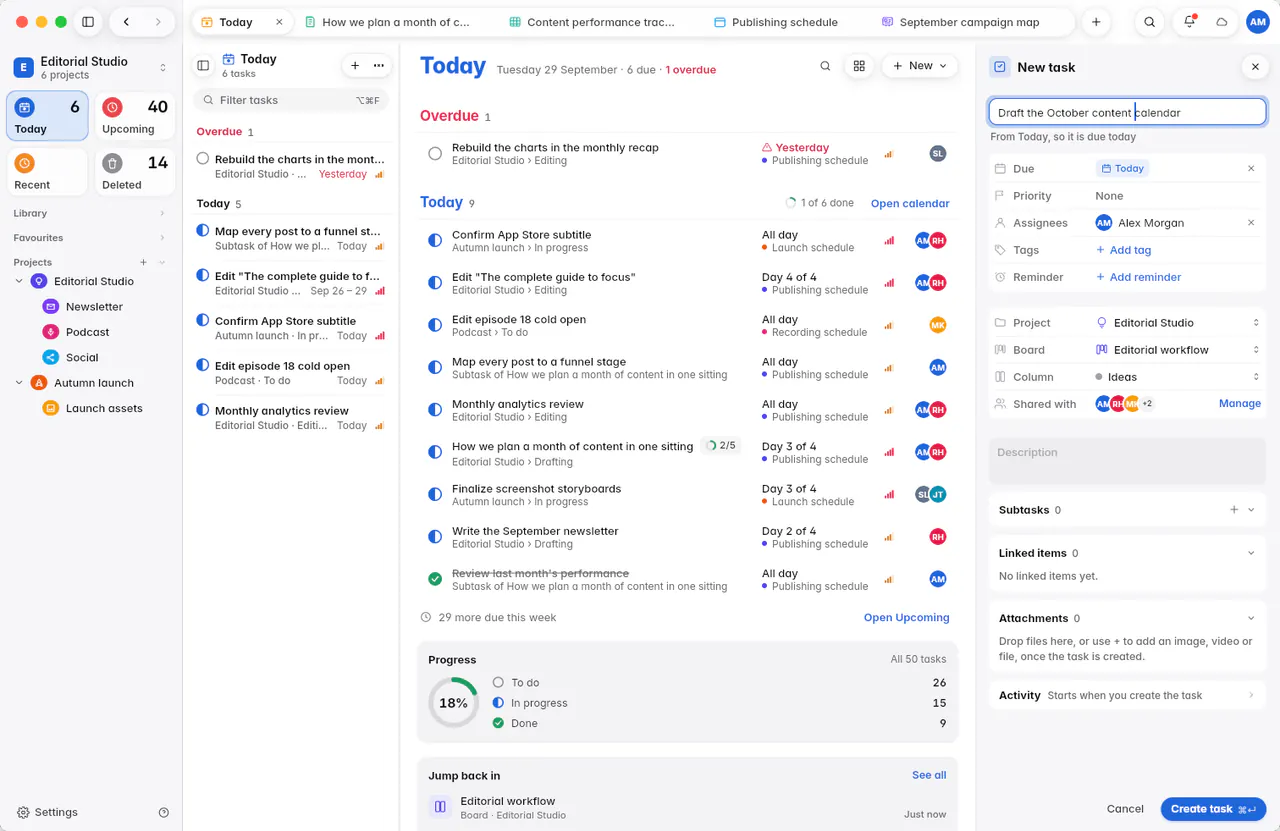The height and width of the screenshot is (831, 1280).
Task: Open the How we plan a month tab
Action: pyautogui.click(x=387, y=22)
